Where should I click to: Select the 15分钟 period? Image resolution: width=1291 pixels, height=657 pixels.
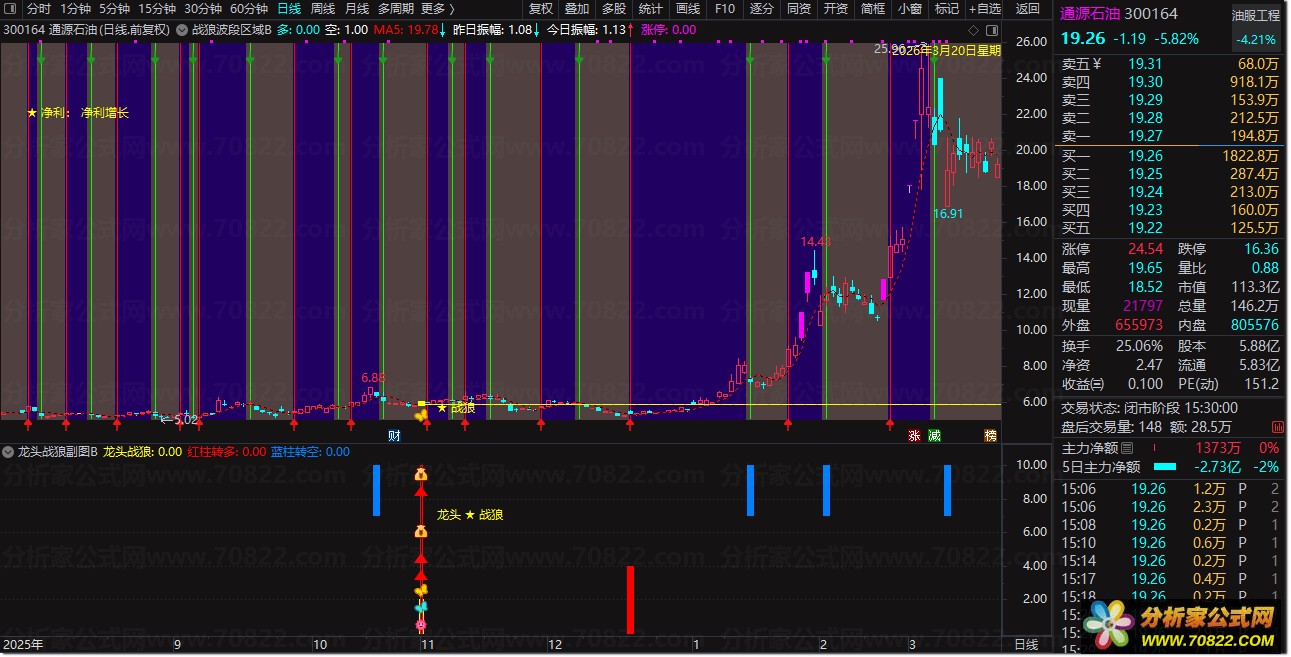click(157, 9)
